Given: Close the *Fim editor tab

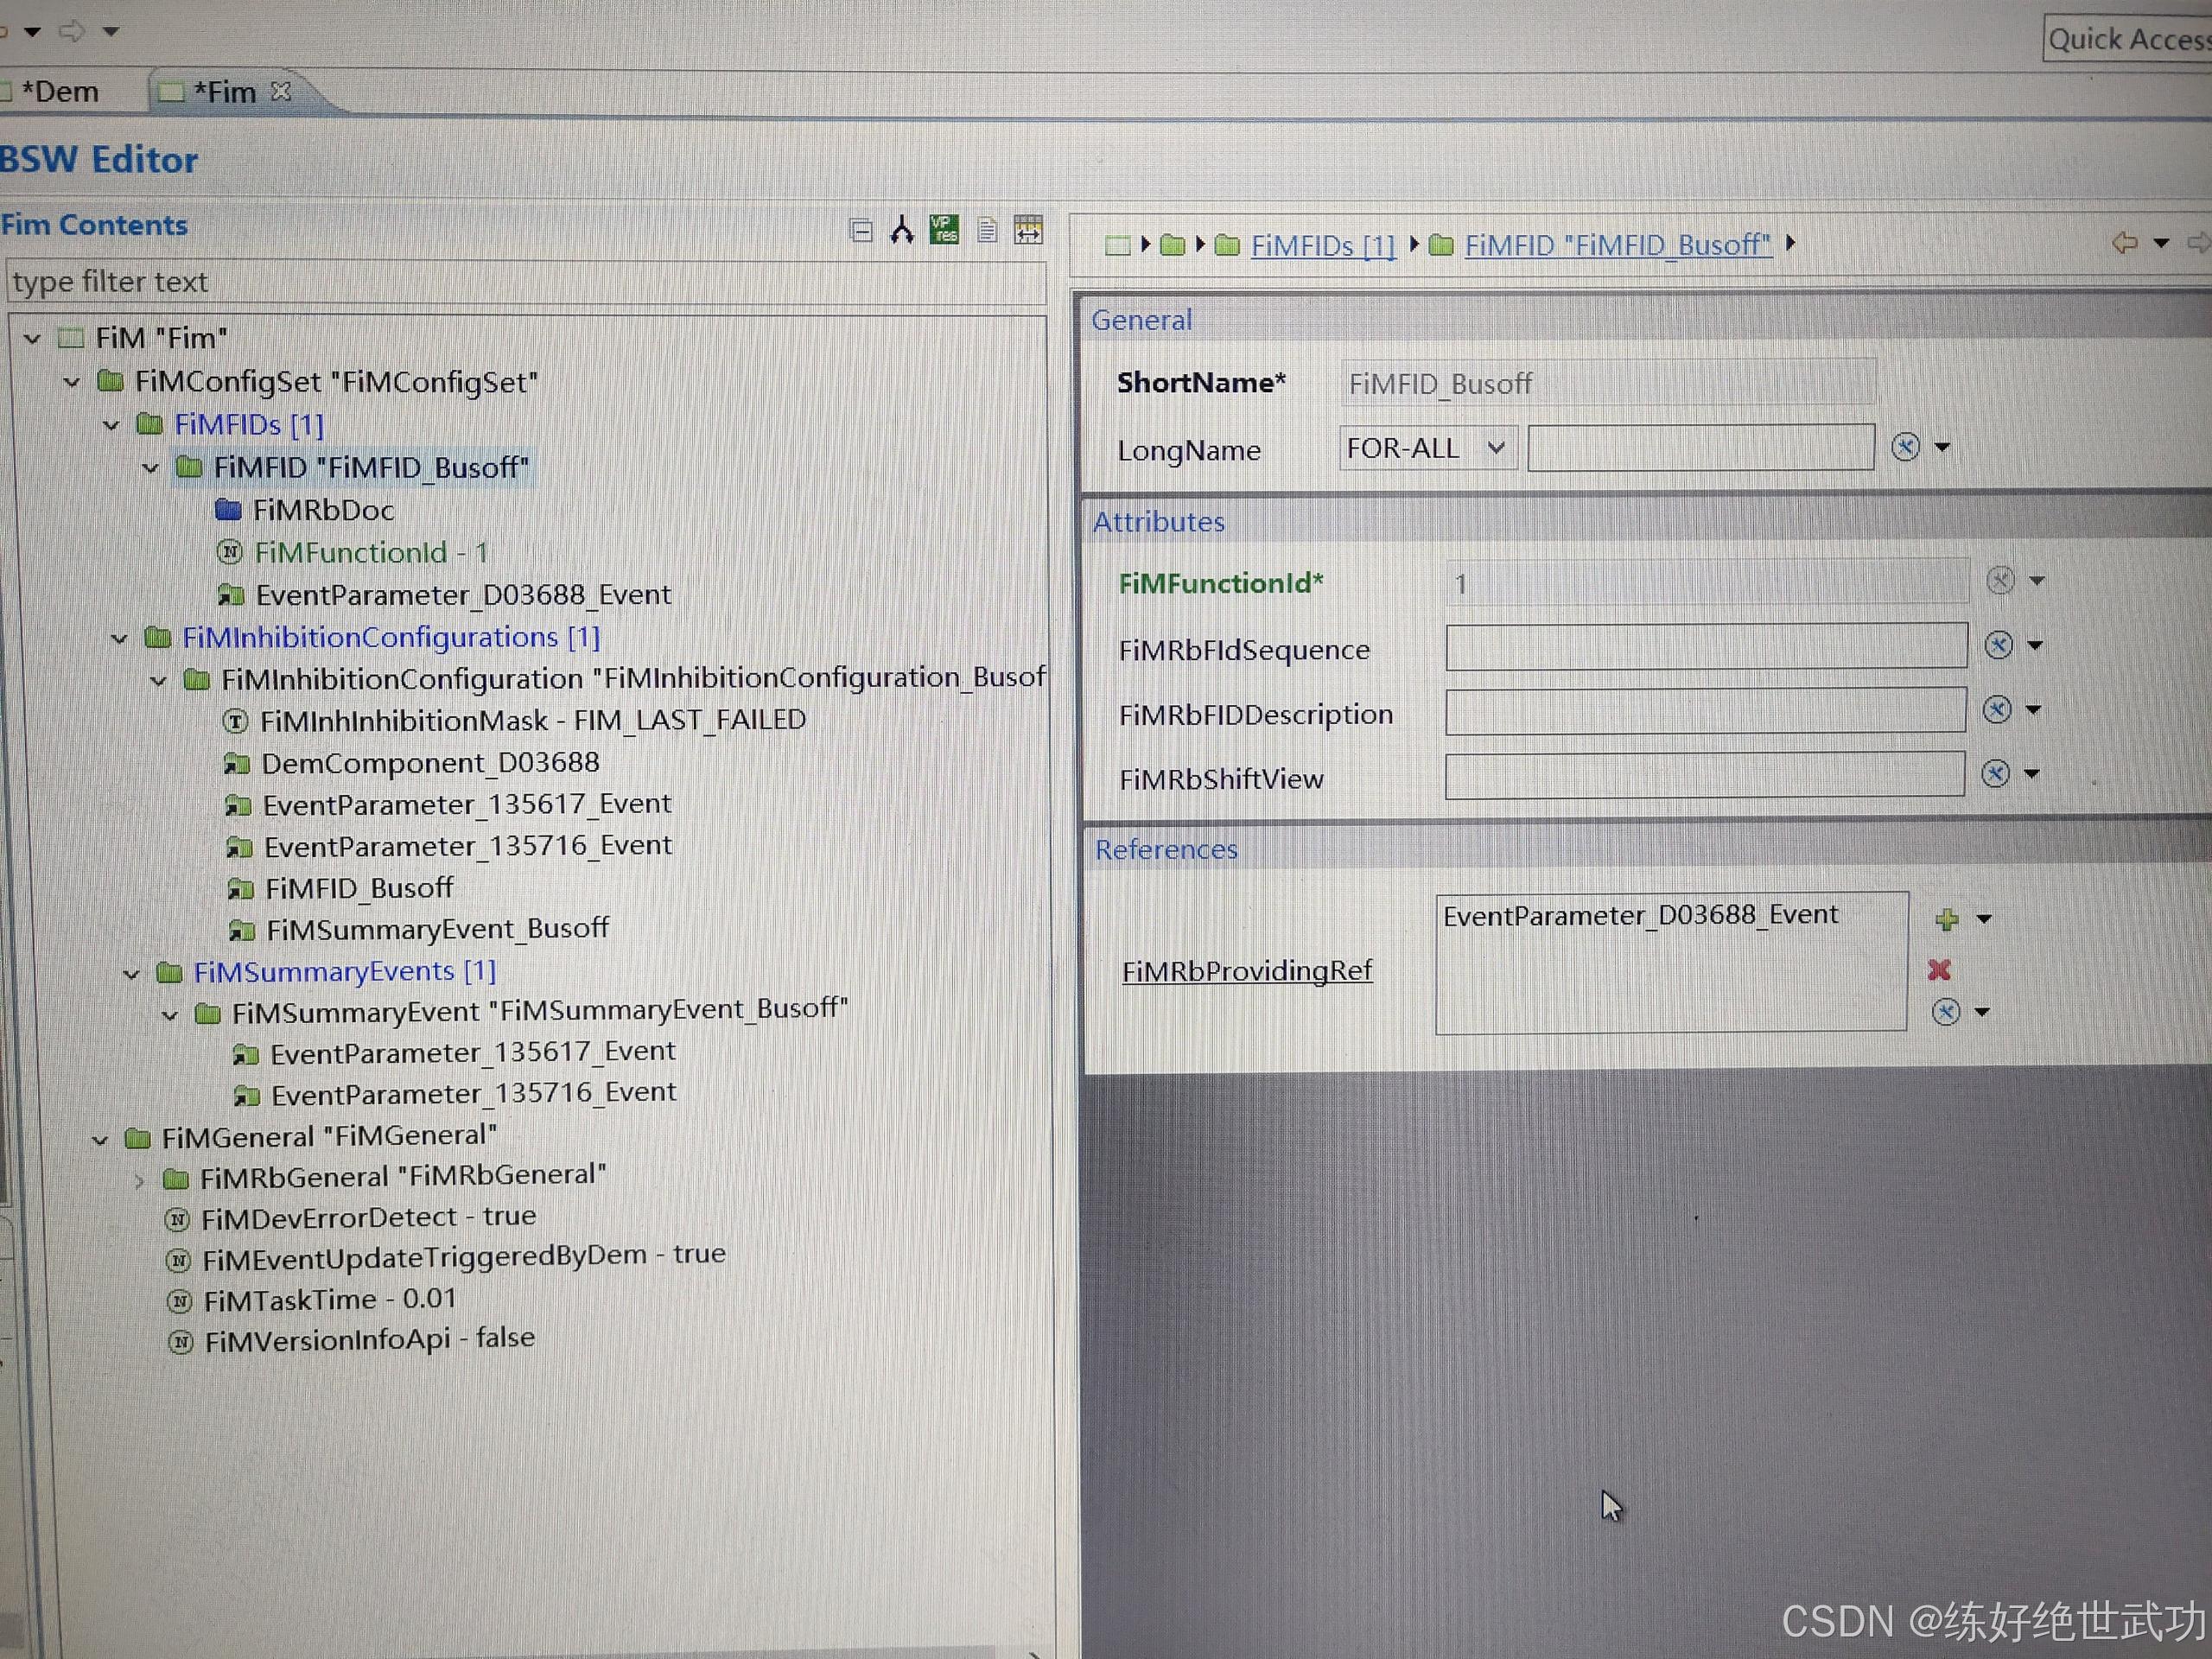Looking at the screenshot, I should (x=282, y=91).
